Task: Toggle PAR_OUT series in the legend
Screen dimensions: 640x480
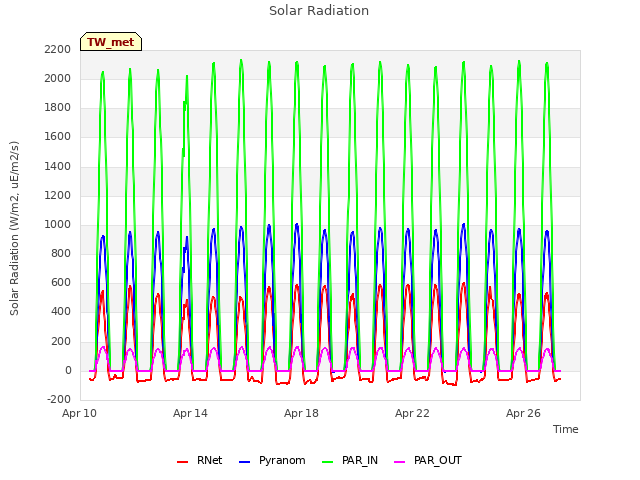Action: click(x=428, y=460)
